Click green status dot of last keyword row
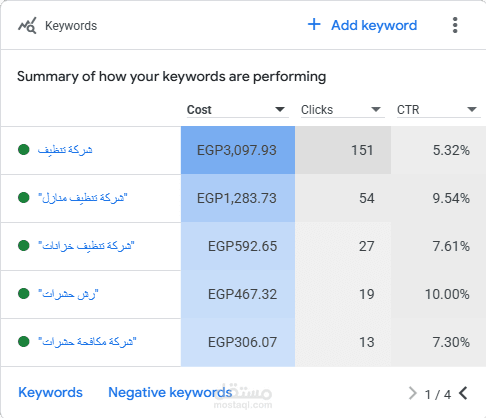486x418 pixels. tap(24, 342)
